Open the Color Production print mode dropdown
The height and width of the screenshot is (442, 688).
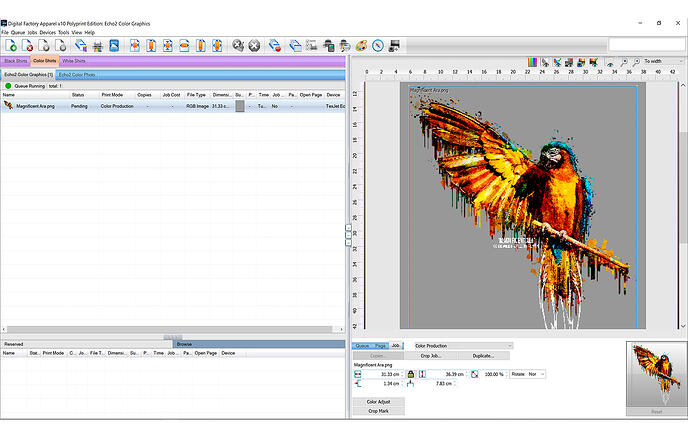click(463, 346)
